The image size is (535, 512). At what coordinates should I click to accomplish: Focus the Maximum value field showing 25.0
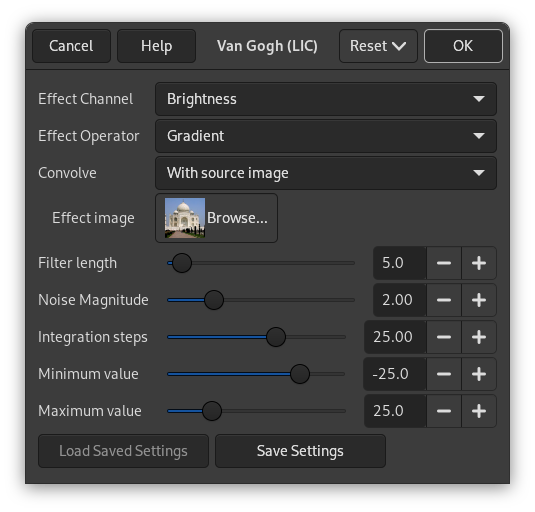click(x=395, y=411)
